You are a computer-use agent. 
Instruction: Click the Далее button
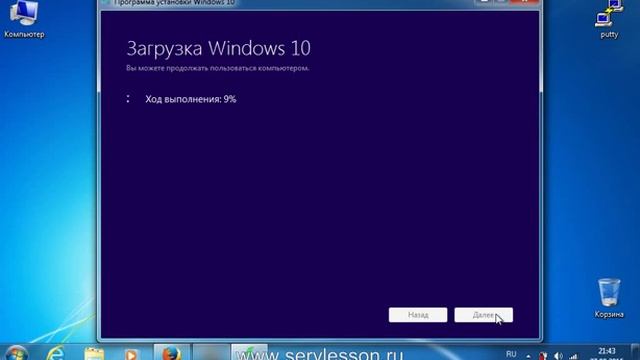[484, 315]
